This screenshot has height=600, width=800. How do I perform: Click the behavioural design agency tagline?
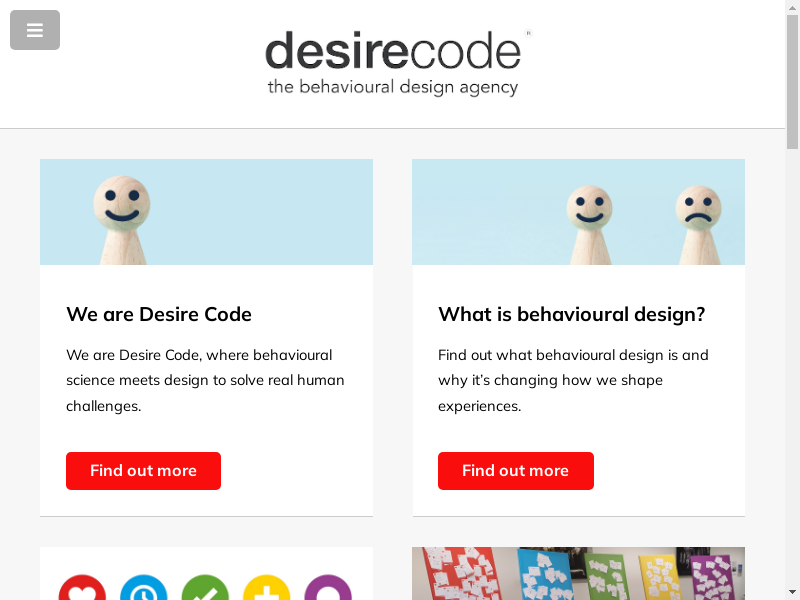point(393,87)
